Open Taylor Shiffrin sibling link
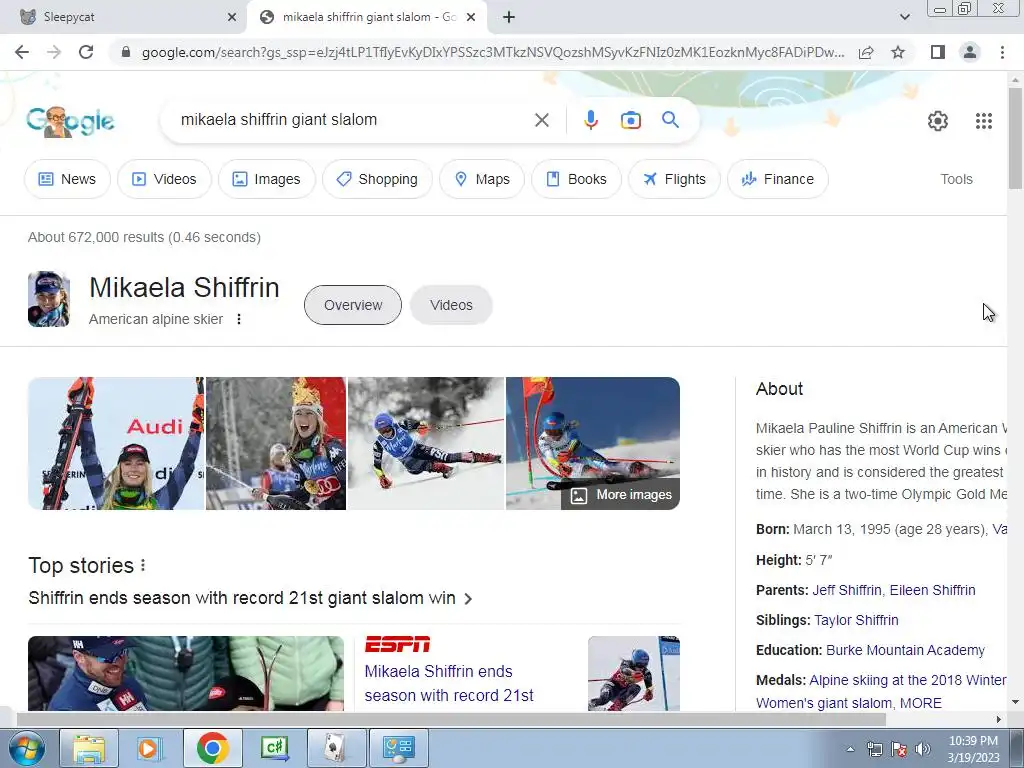Screen dimensions: 1024x768 tap(856, 620)
